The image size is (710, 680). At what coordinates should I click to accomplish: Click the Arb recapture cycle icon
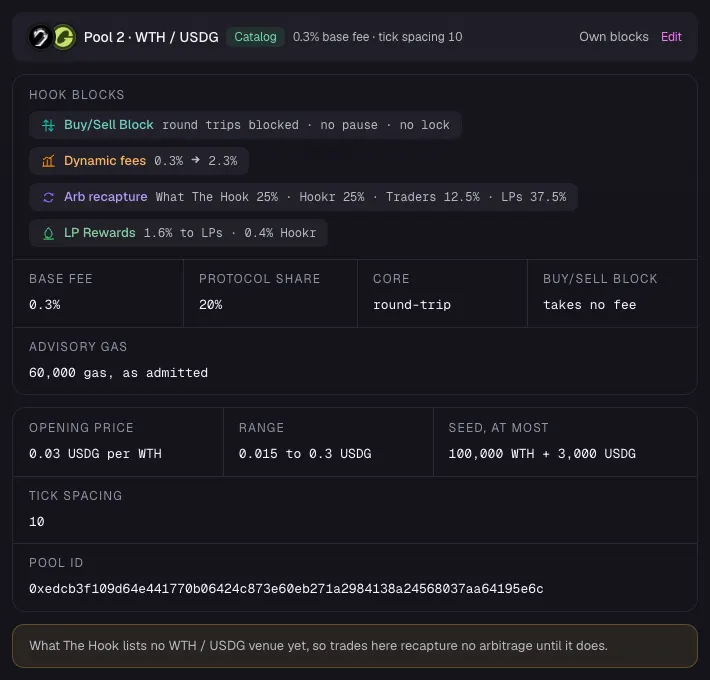pos(48,197)
